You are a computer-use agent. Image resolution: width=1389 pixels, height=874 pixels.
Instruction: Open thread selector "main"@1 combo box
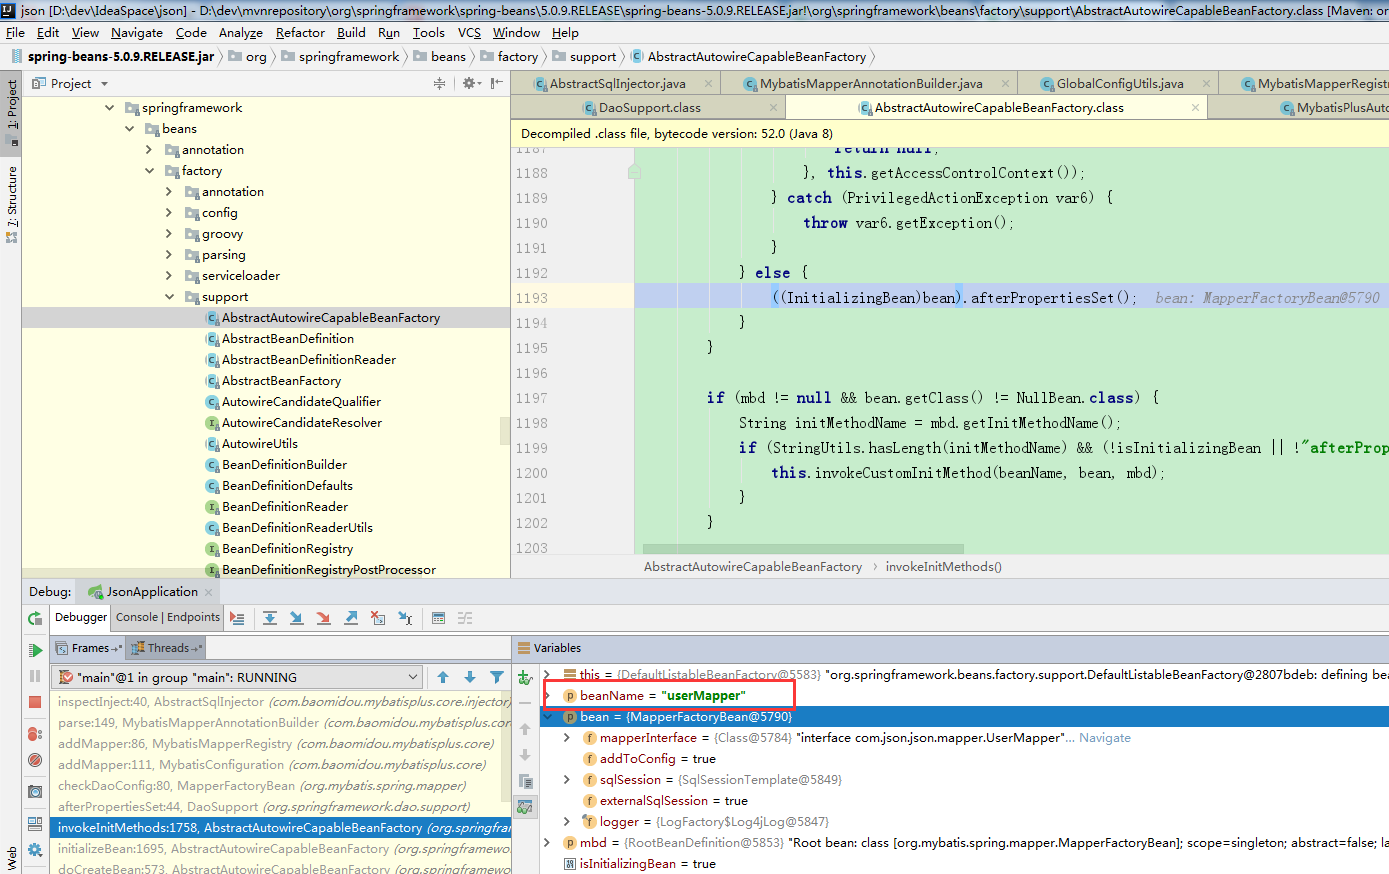point(237,677)
